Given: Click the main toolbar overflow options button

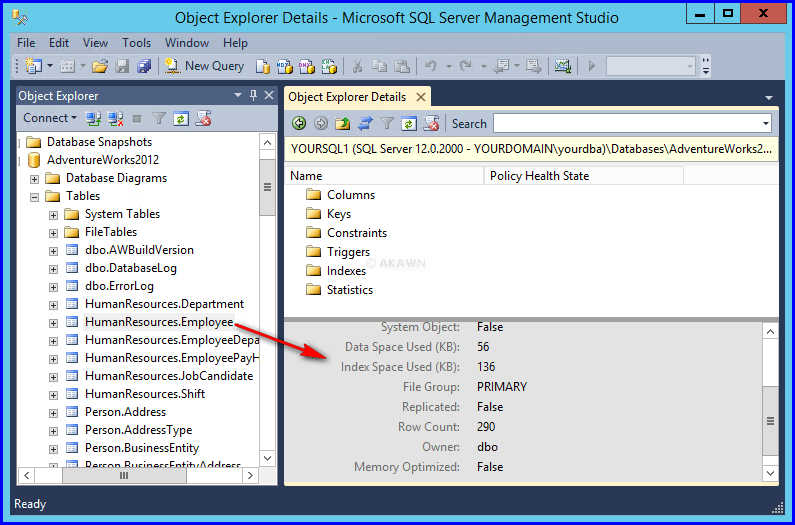Looking at the screenshot, I should pyautogui.click(x=706, y=66).
